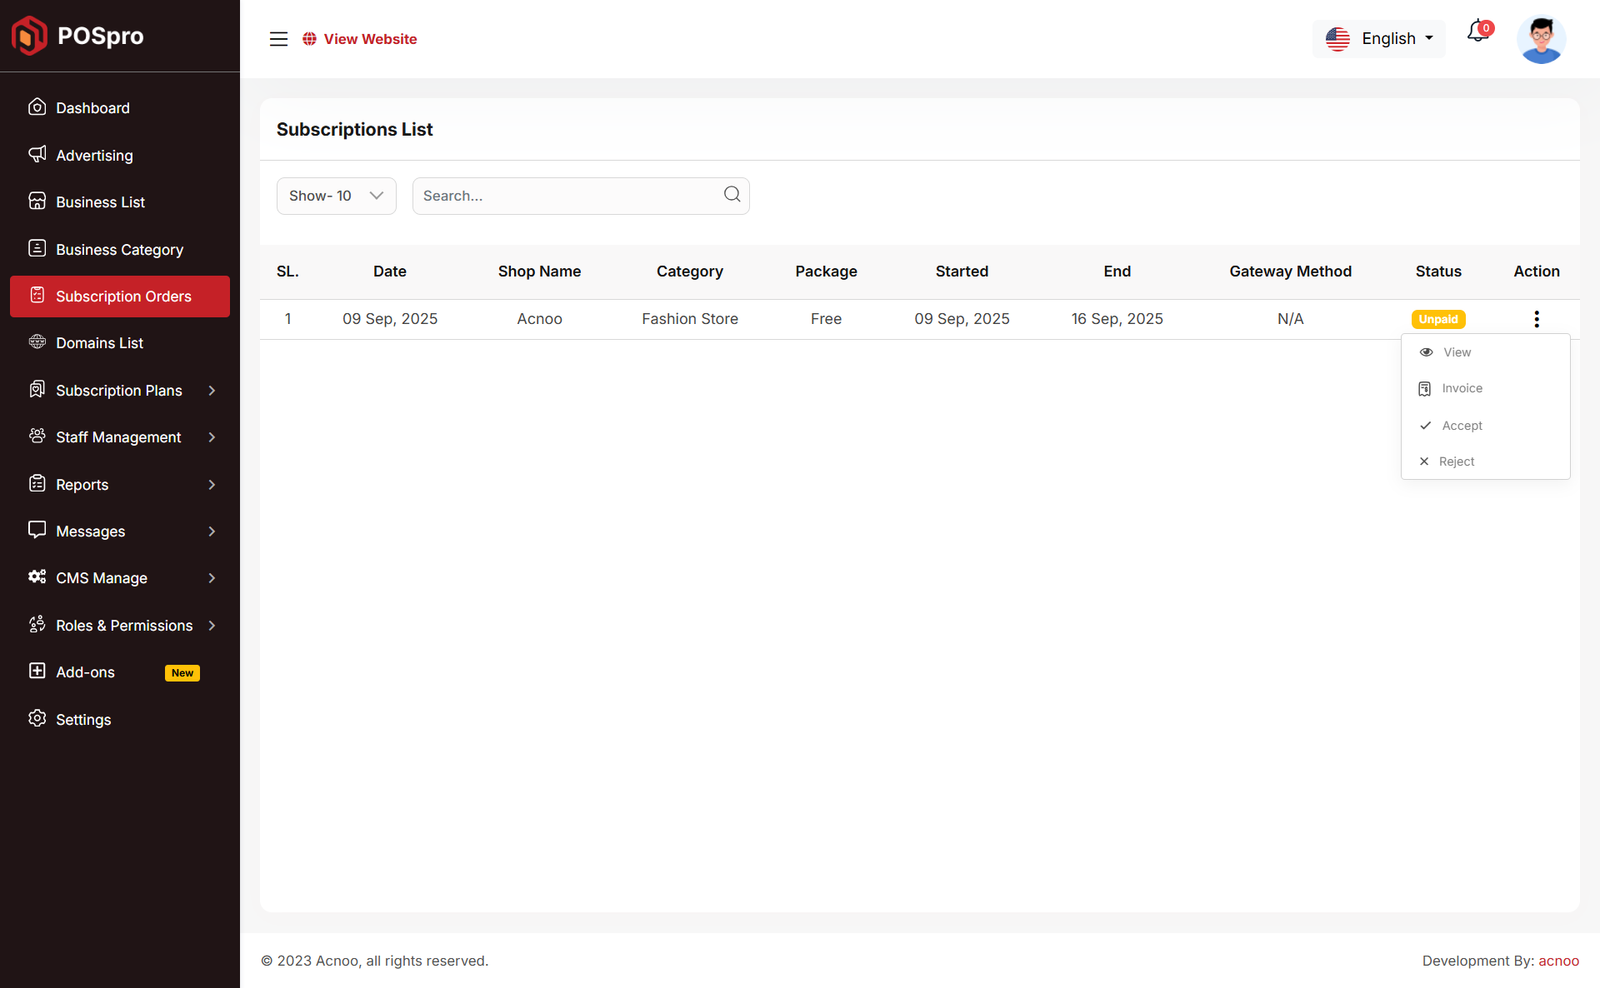This screenshot has width=1600, height=988.
Task: Click into the Search field
Action: 565,196
